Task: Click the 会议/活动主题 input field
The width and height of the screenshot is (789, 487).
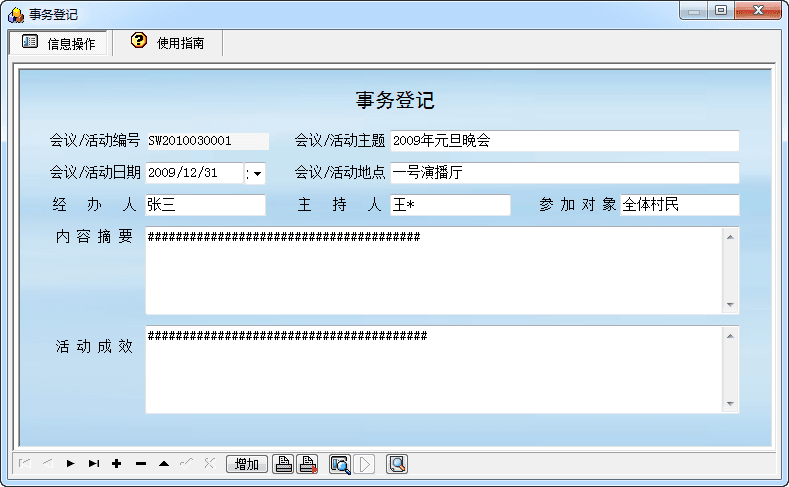Action: (564, 142)
